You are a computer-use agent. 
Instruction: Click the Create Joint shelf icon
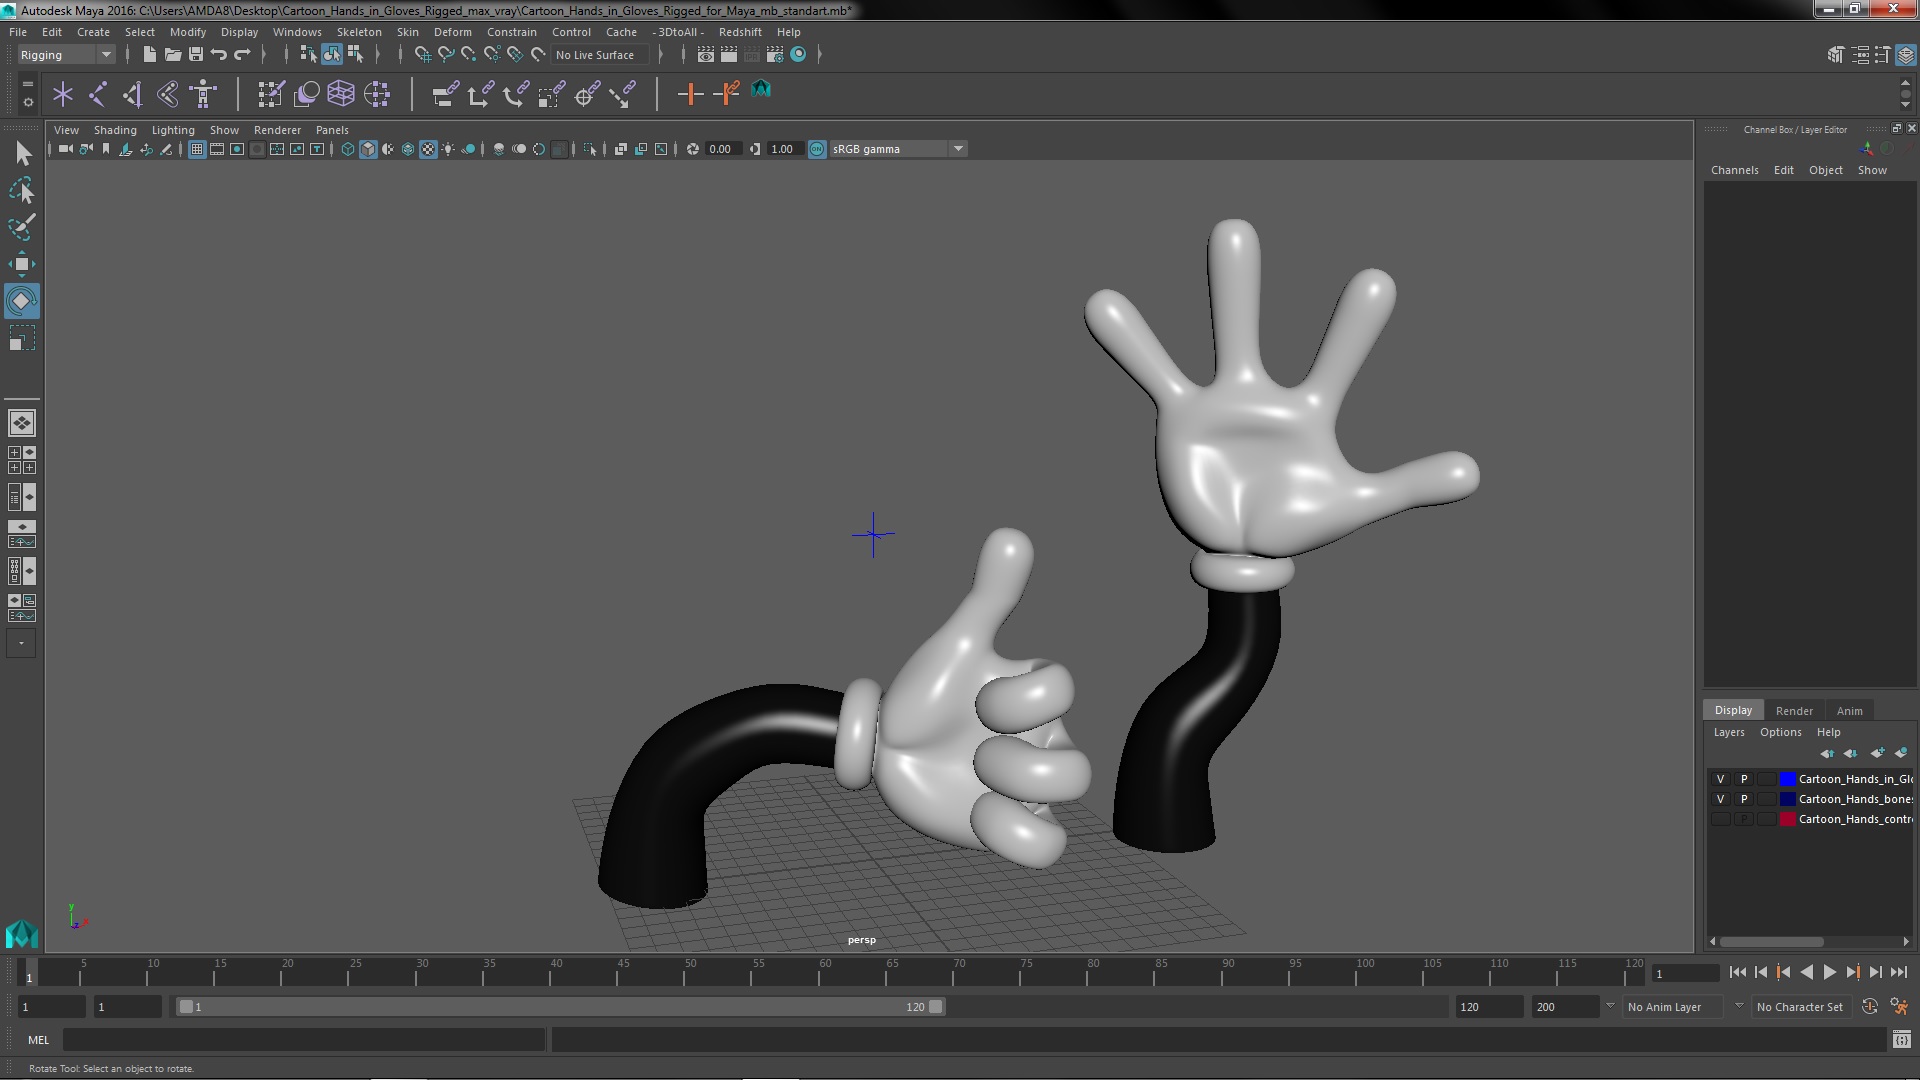[x=98, y=94]
